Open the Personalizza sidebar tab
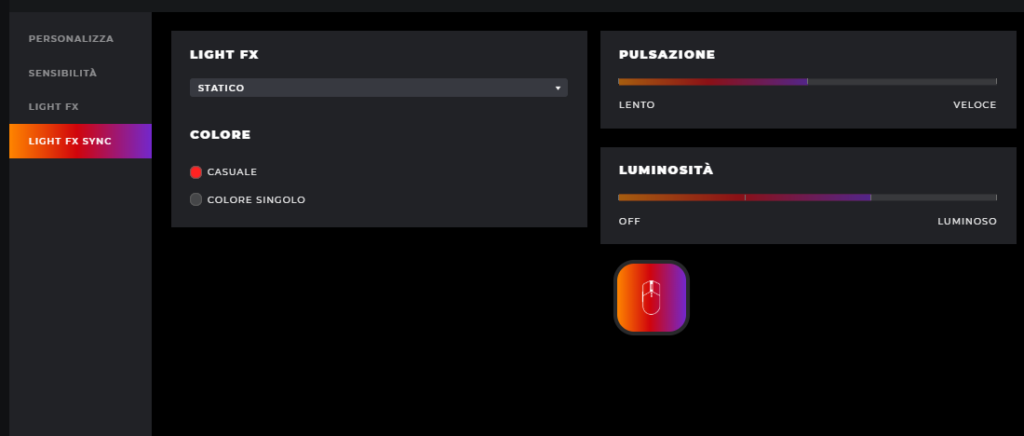The height and width of the screenshot is (436, 1024). (x=71, y=39)
